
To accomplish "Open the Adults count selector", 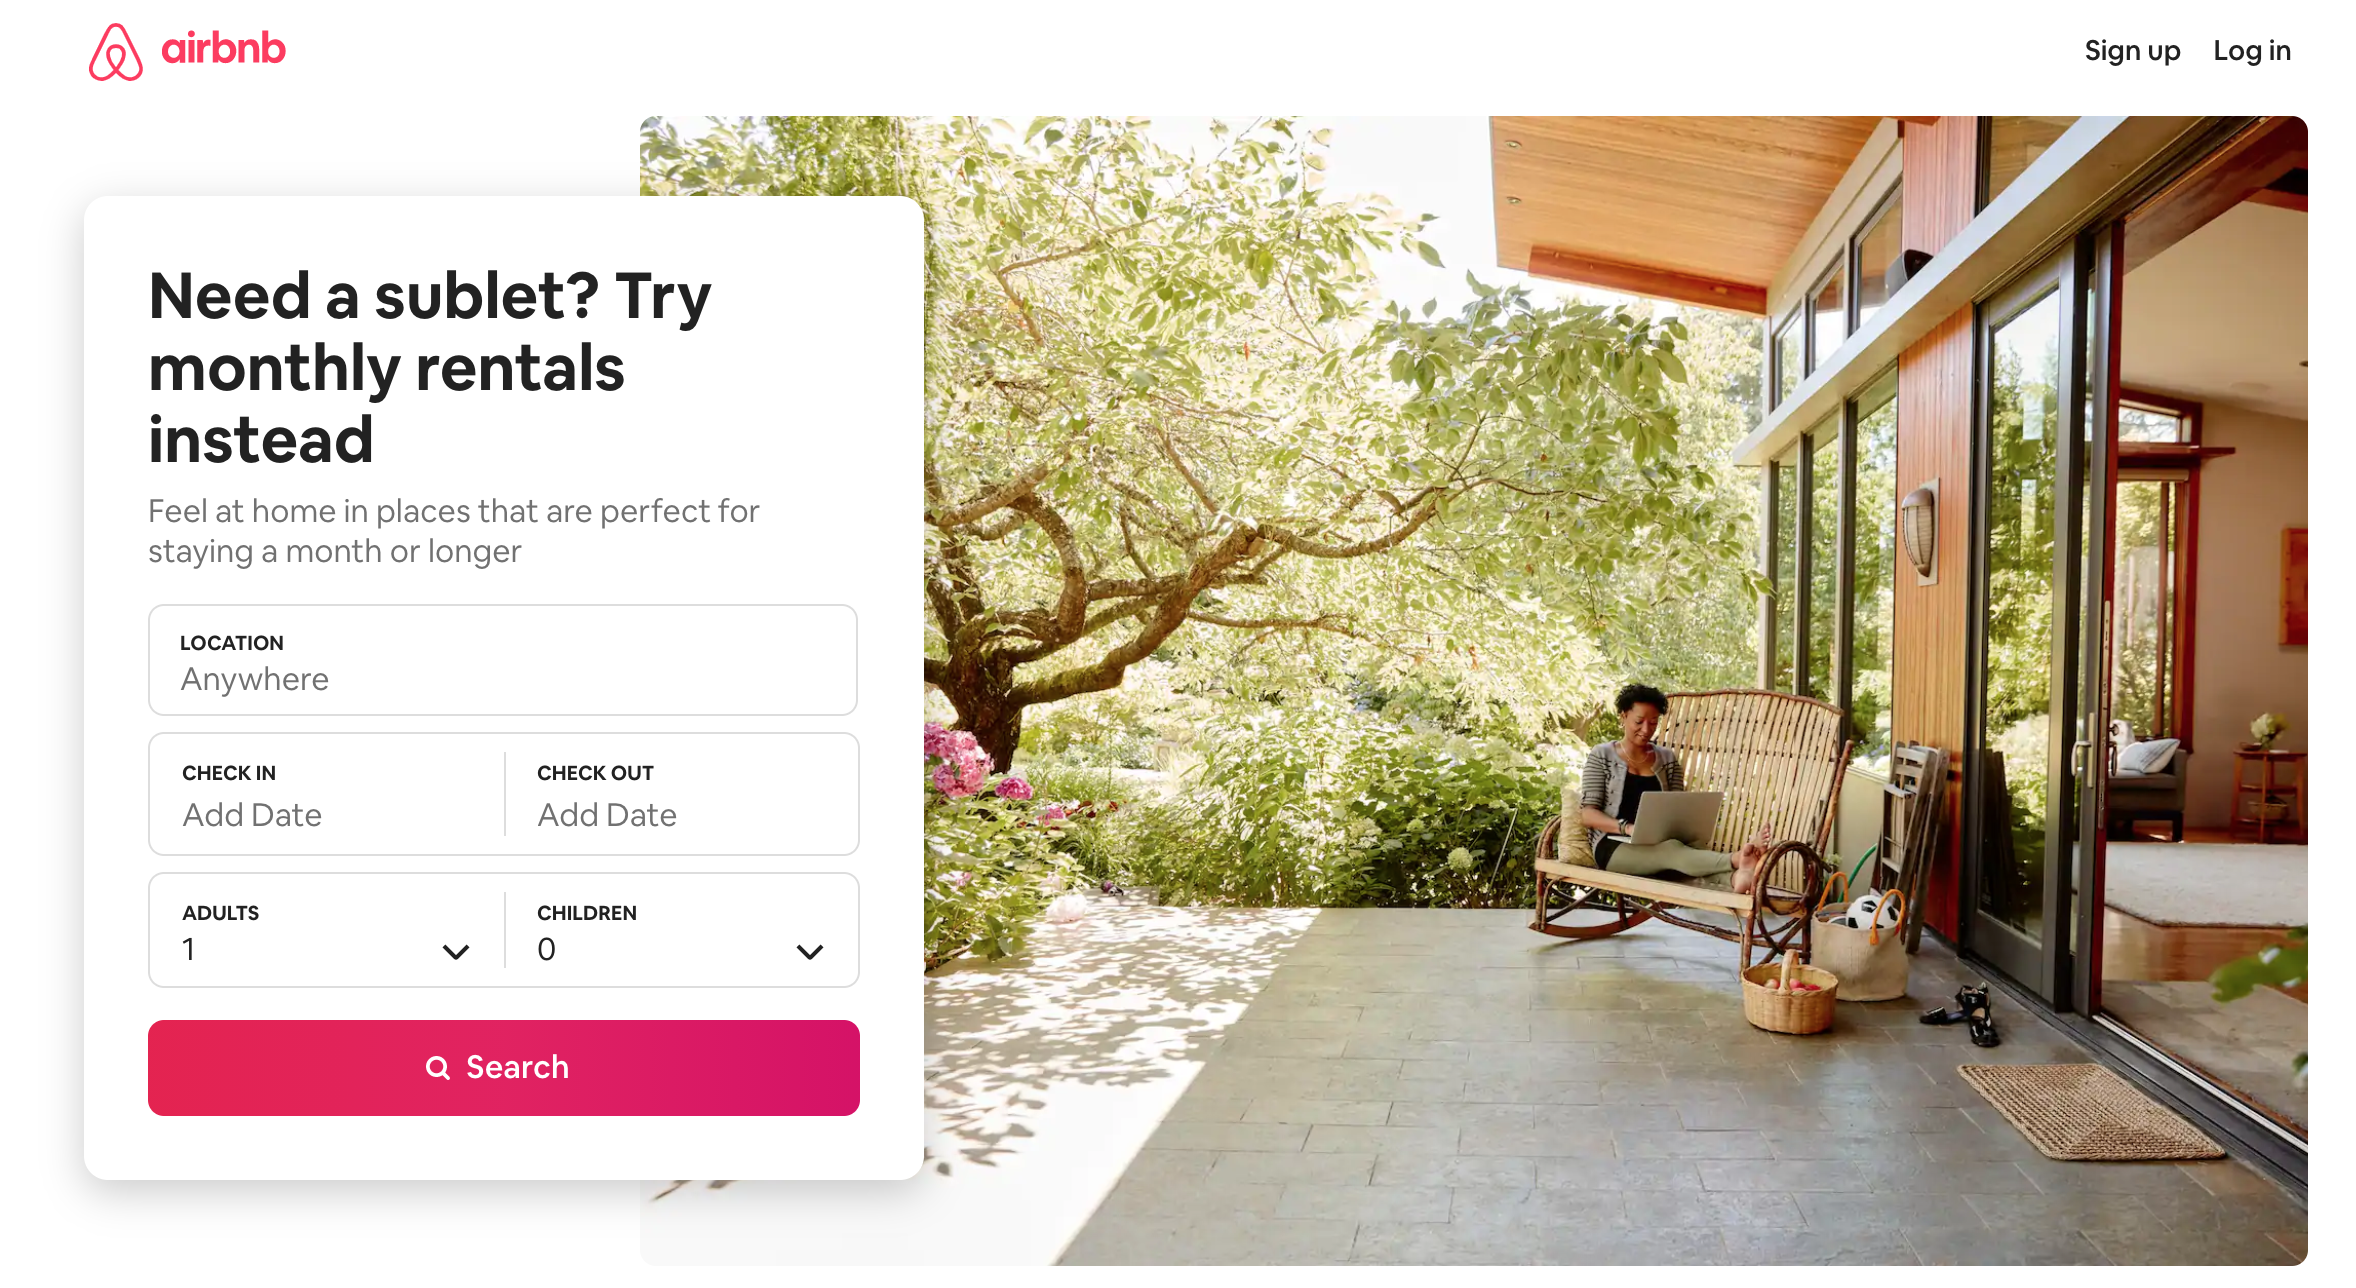I will 327,930.
